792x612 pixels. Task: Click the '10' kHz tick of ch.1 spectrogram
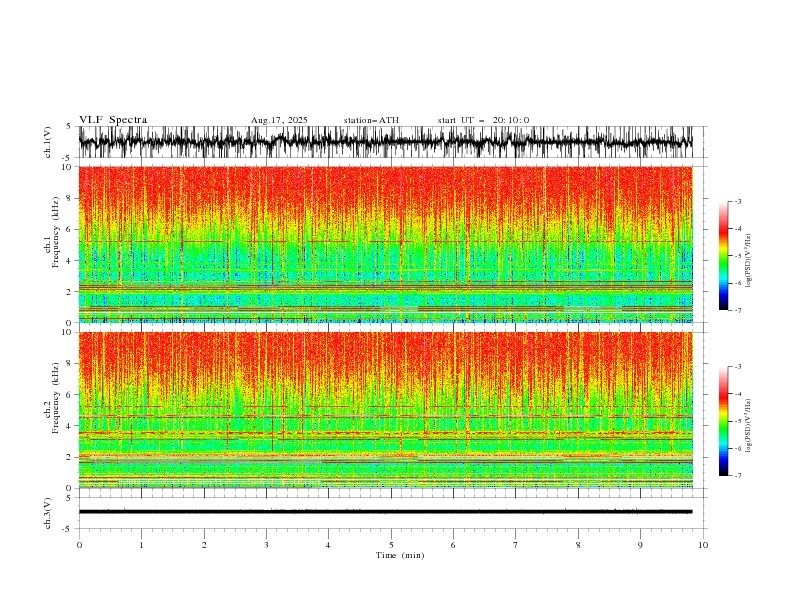click(x=68, y=167)
